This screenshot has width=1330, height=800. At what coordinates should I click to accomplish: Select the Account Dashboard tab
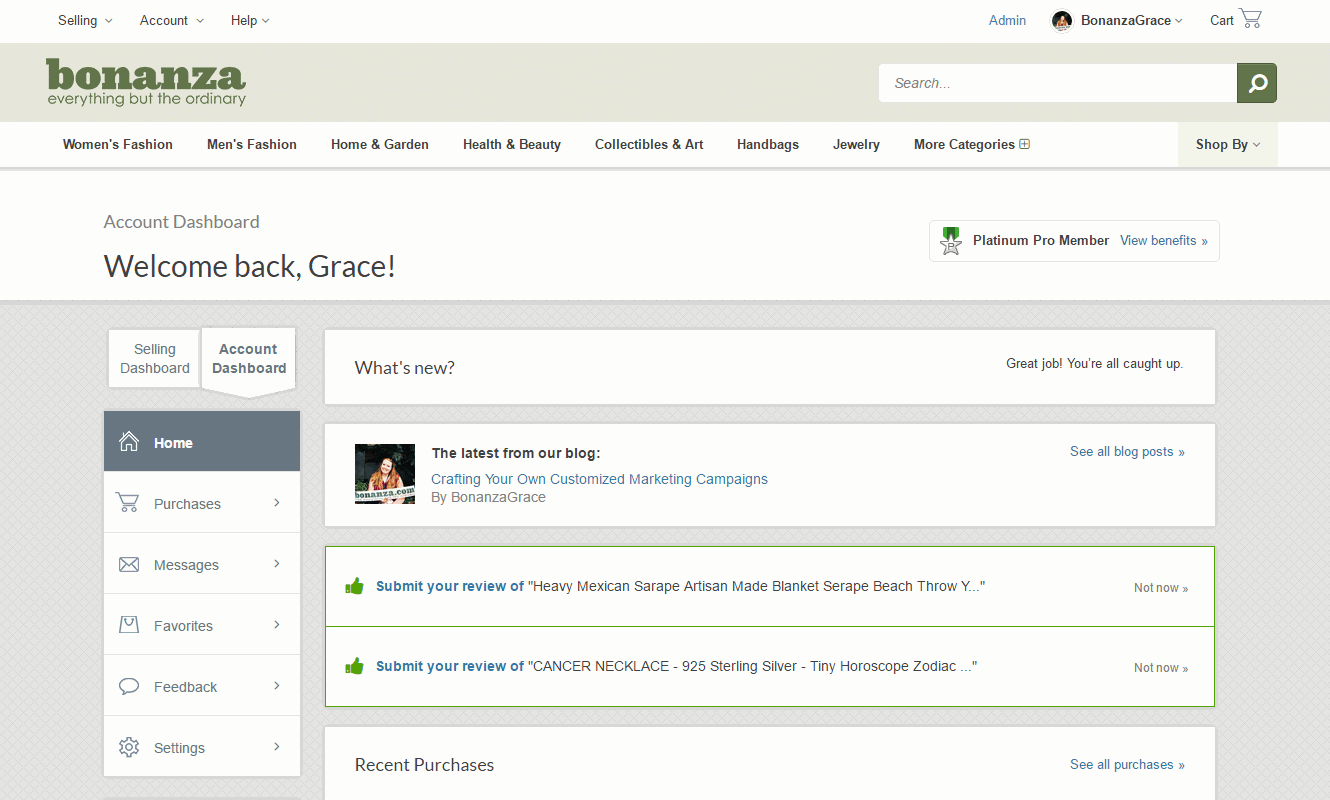249,358
